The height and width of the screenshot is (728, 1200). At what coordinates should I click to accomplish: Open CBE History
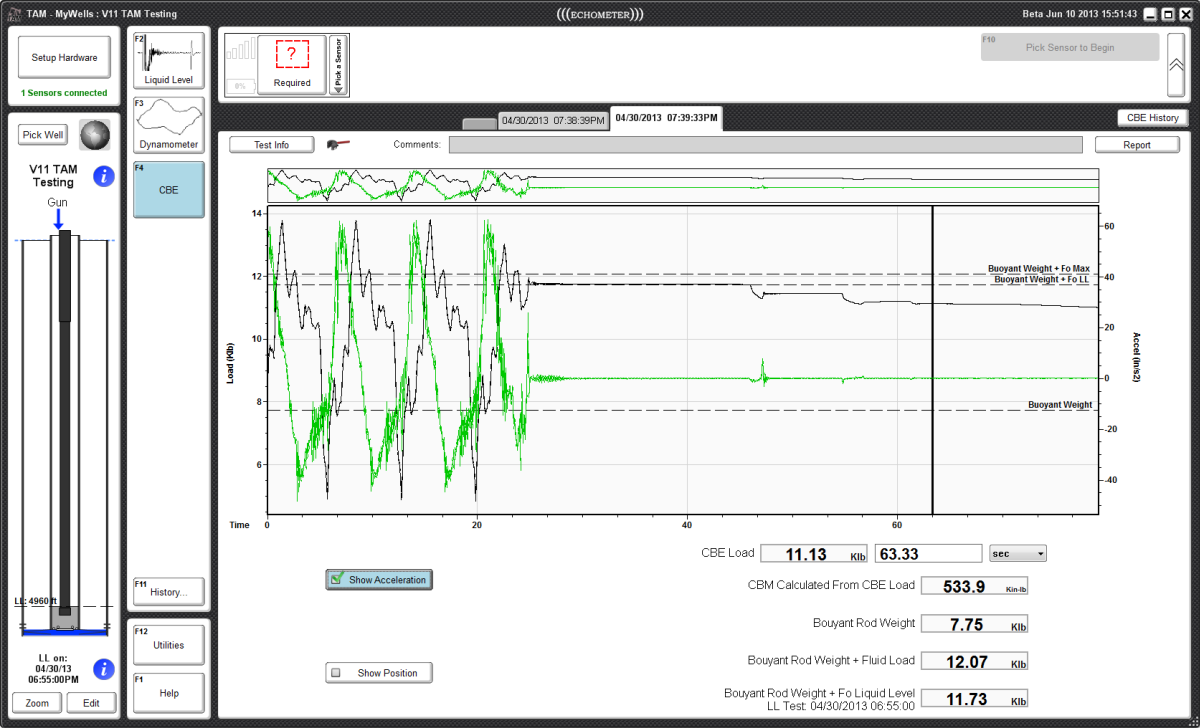1151,117
